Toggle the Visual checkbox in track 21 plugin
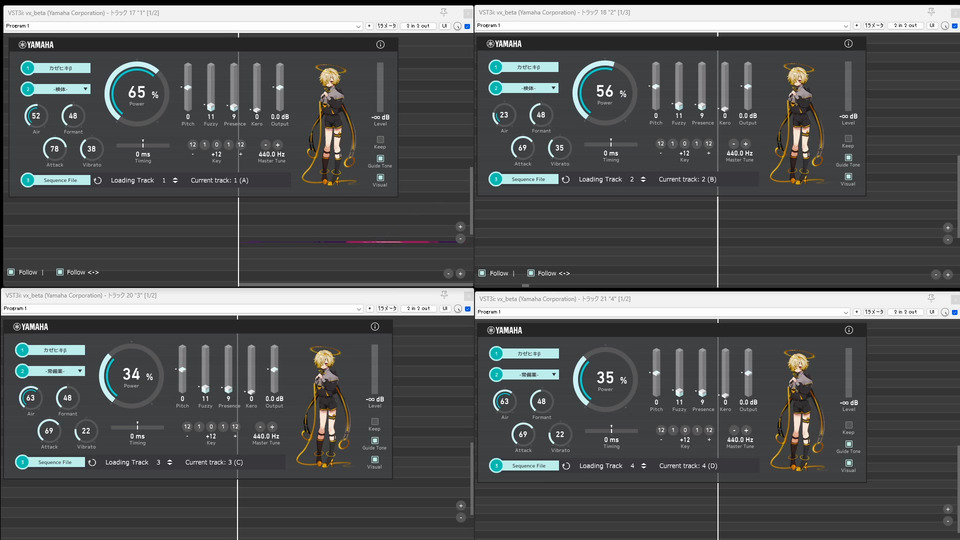960x540 pixels. pos(849,463)
